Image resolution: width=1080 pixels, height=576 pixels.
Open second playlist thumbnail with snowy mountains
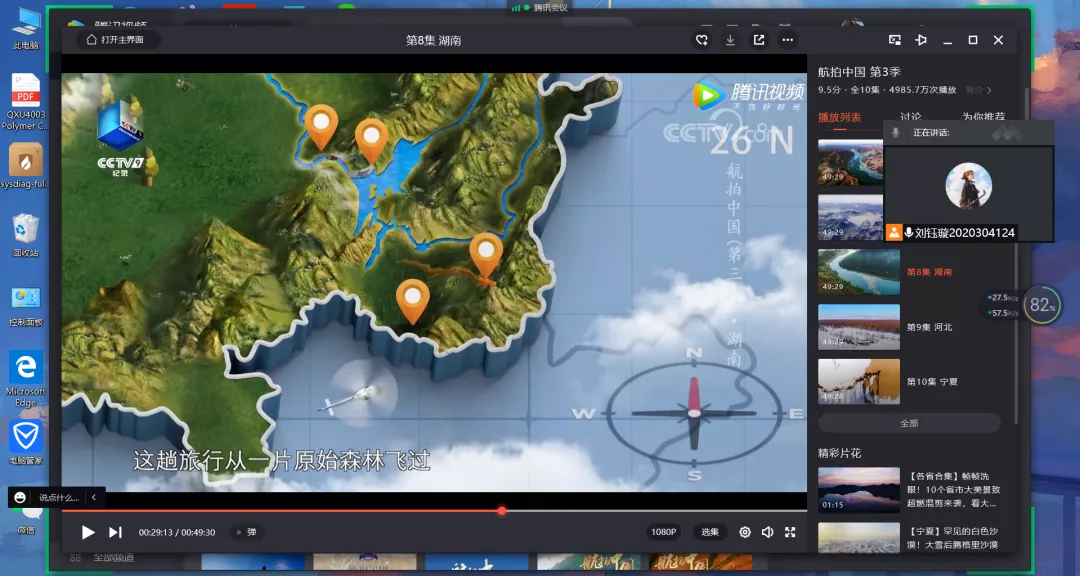coord(850,217)
